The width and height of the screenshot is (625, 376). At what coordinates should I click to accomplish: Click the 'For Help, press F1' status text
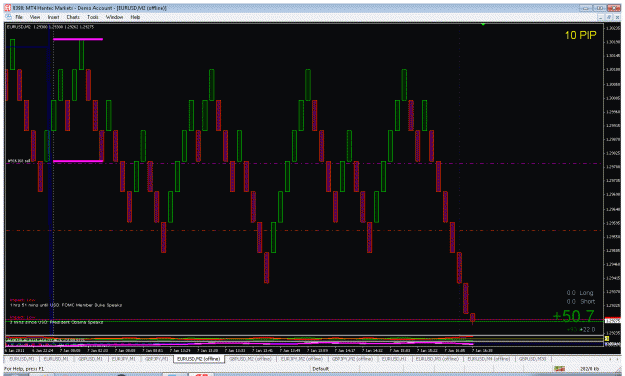pyautogui.click(x=24, y=369)
